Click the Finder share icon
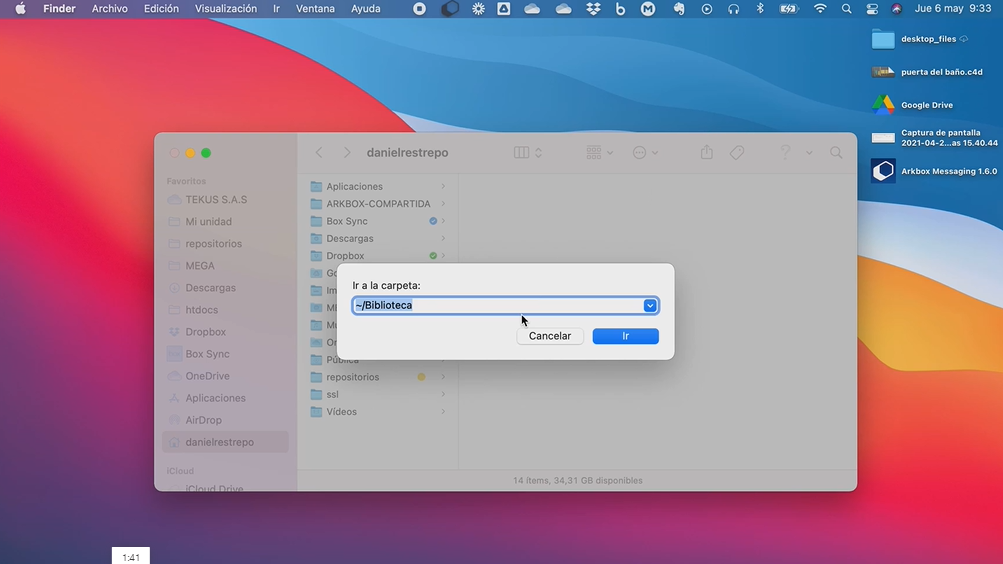This screenshot has width=1003, height=564. tap(707, 153)
